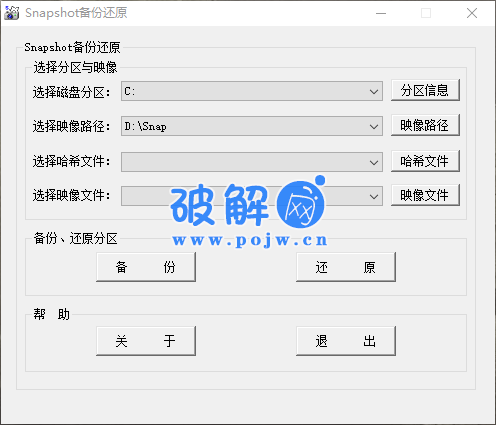This screenshot has width=496, height=425.
Task: Click the 选择映像文件 label
Action: pos(71,195)
